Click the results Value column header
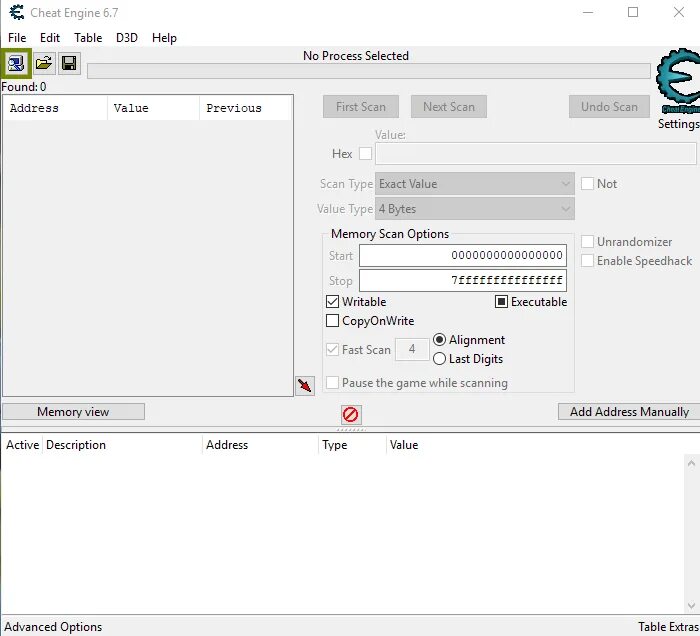Image resolution: width=700 pixels, height=636 pixels. tap(153, 108)
